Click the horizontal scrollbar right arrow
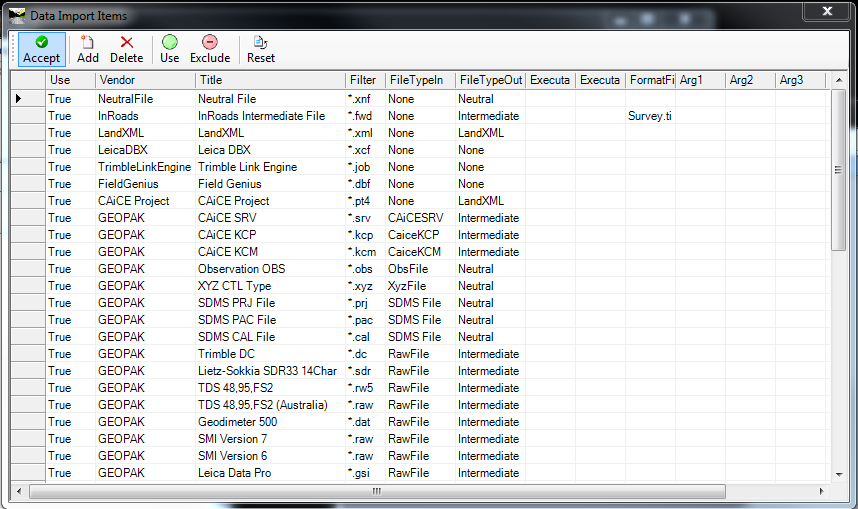This screenshot has width=858, height=509. 821,491
